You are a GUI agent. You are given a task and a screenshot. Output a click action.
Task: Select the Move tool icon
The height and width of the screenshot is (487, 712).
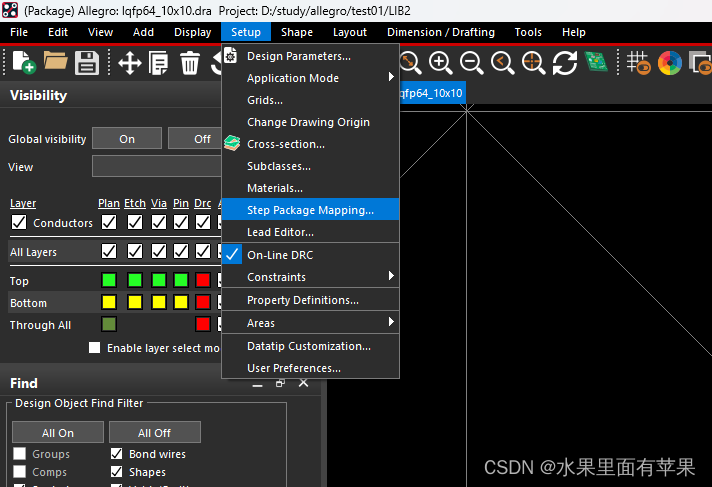(x=129, y=64)
